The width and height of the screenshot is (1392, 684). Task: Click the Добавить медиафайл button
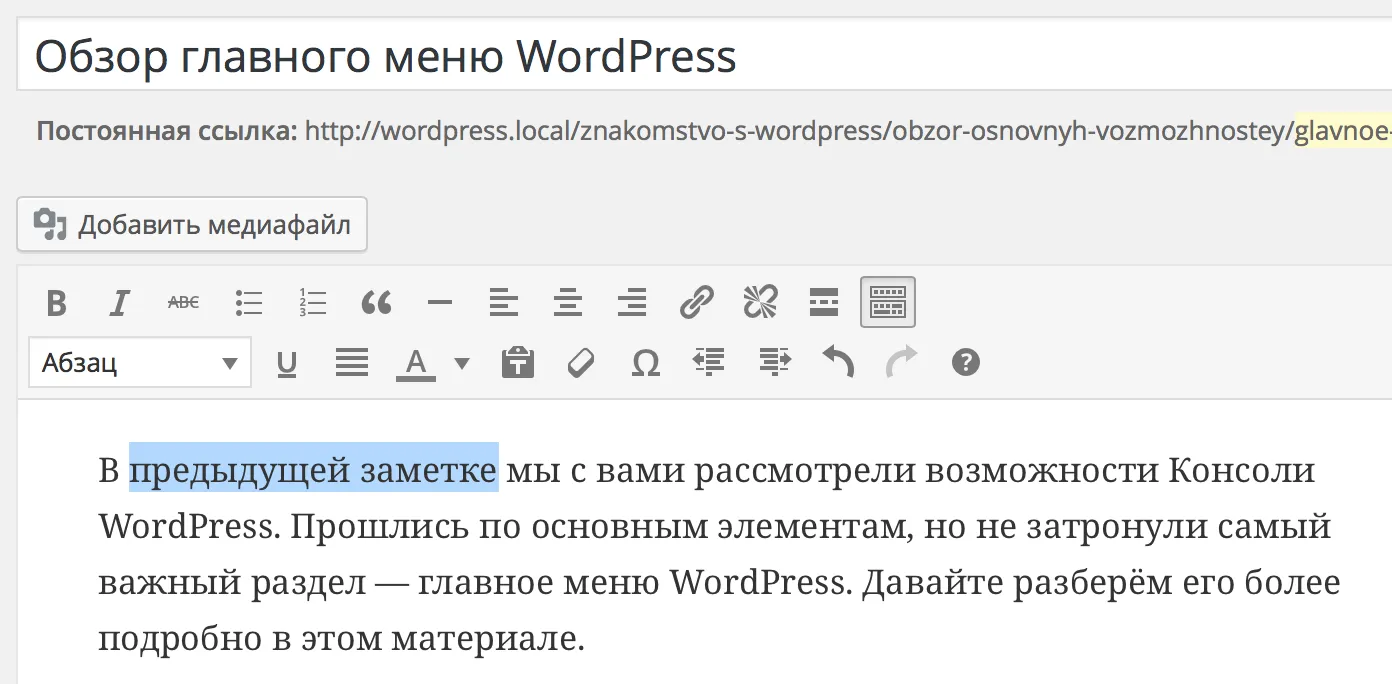192,225
